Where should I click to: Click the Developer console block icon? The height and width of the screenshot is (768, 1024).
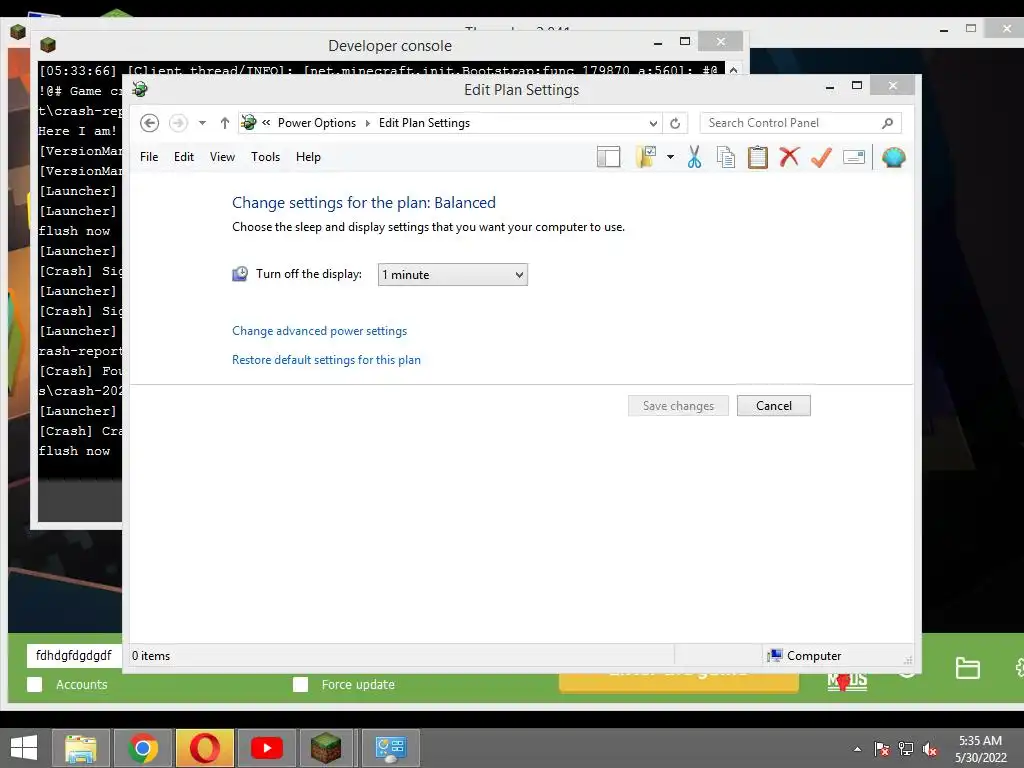point(48,45)
